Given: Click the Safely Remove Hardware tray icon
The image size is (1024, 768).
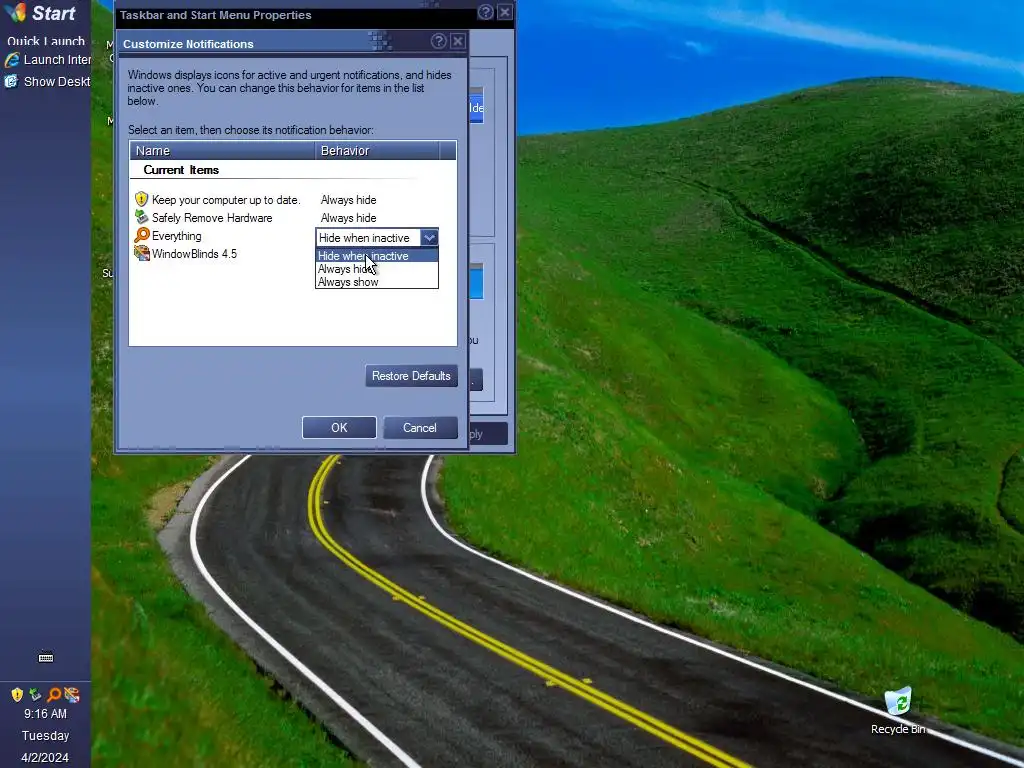Looking at the screenshot, I should tap(35, 694).
